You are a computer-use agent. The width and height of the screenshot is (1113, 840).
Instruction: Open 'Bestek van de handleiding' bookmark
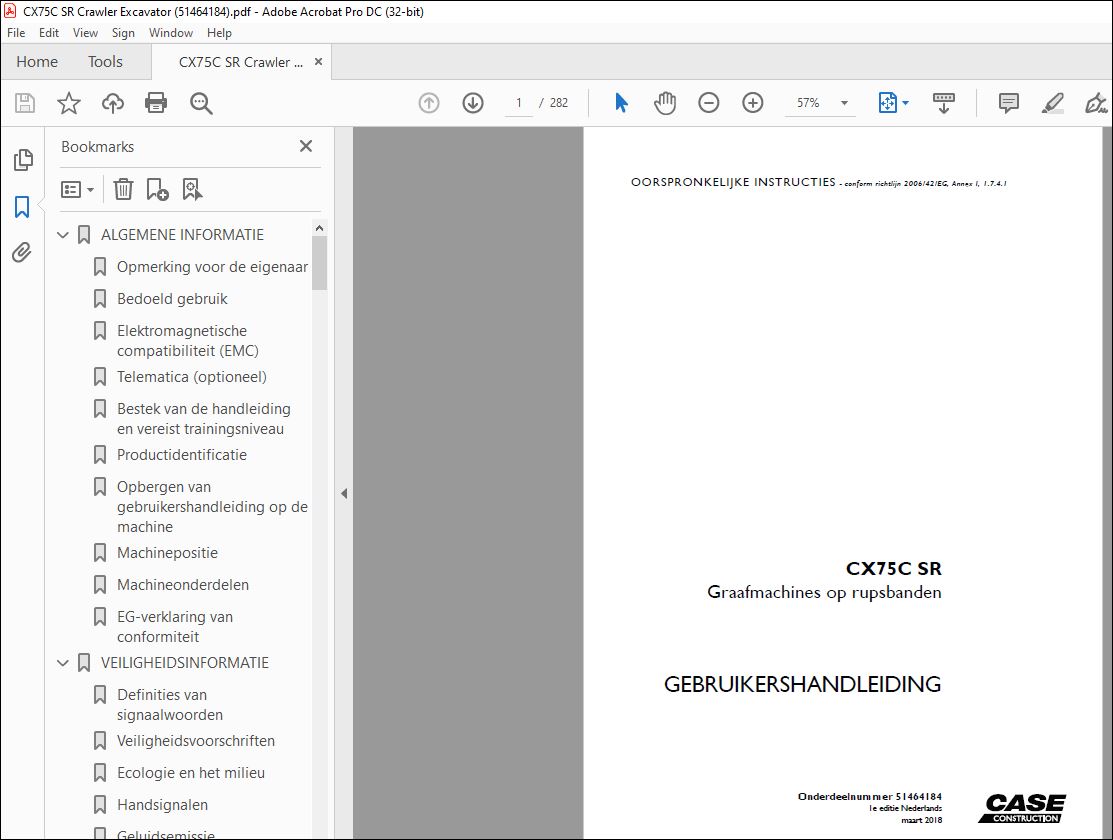[204, 419]
